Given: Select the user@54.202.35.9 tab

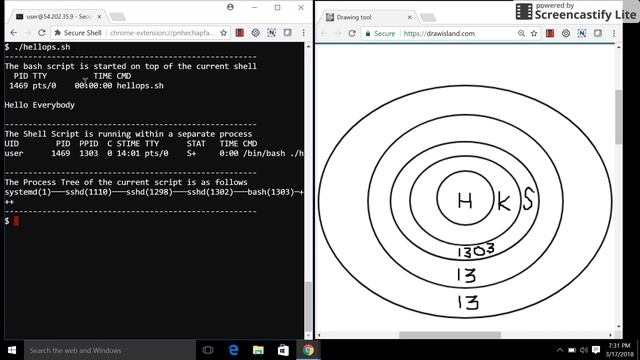Looking at the screenshot, I should click(57, 17).
